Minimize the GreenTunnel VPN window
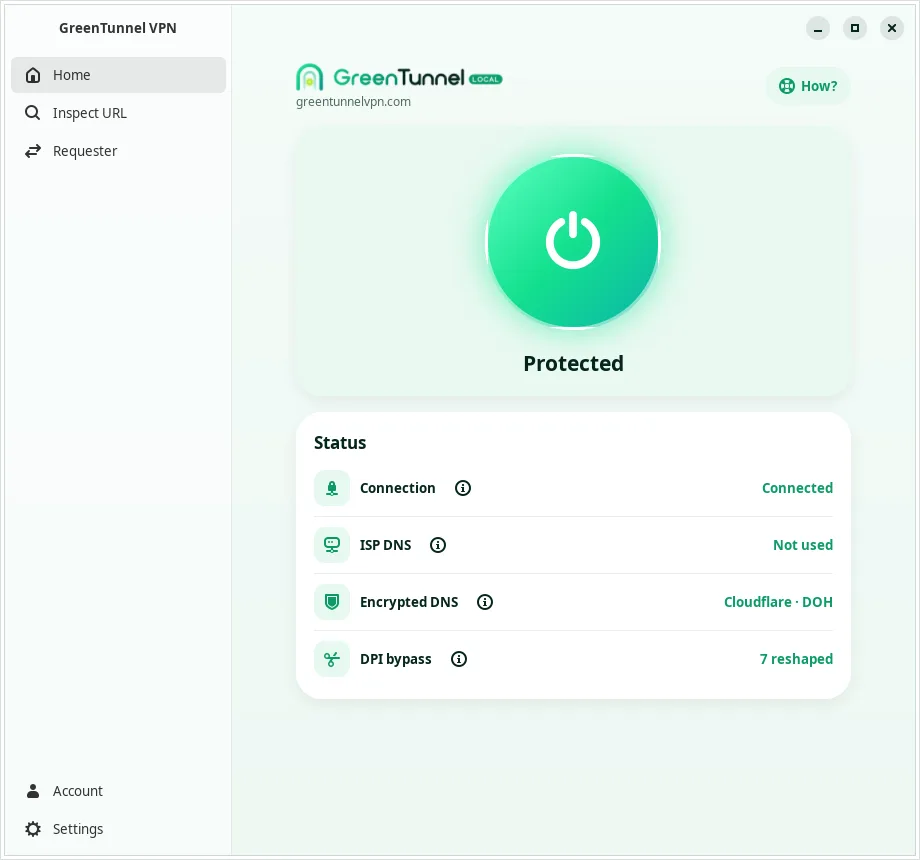The image size is (920, 860). [x=818, y=28]
